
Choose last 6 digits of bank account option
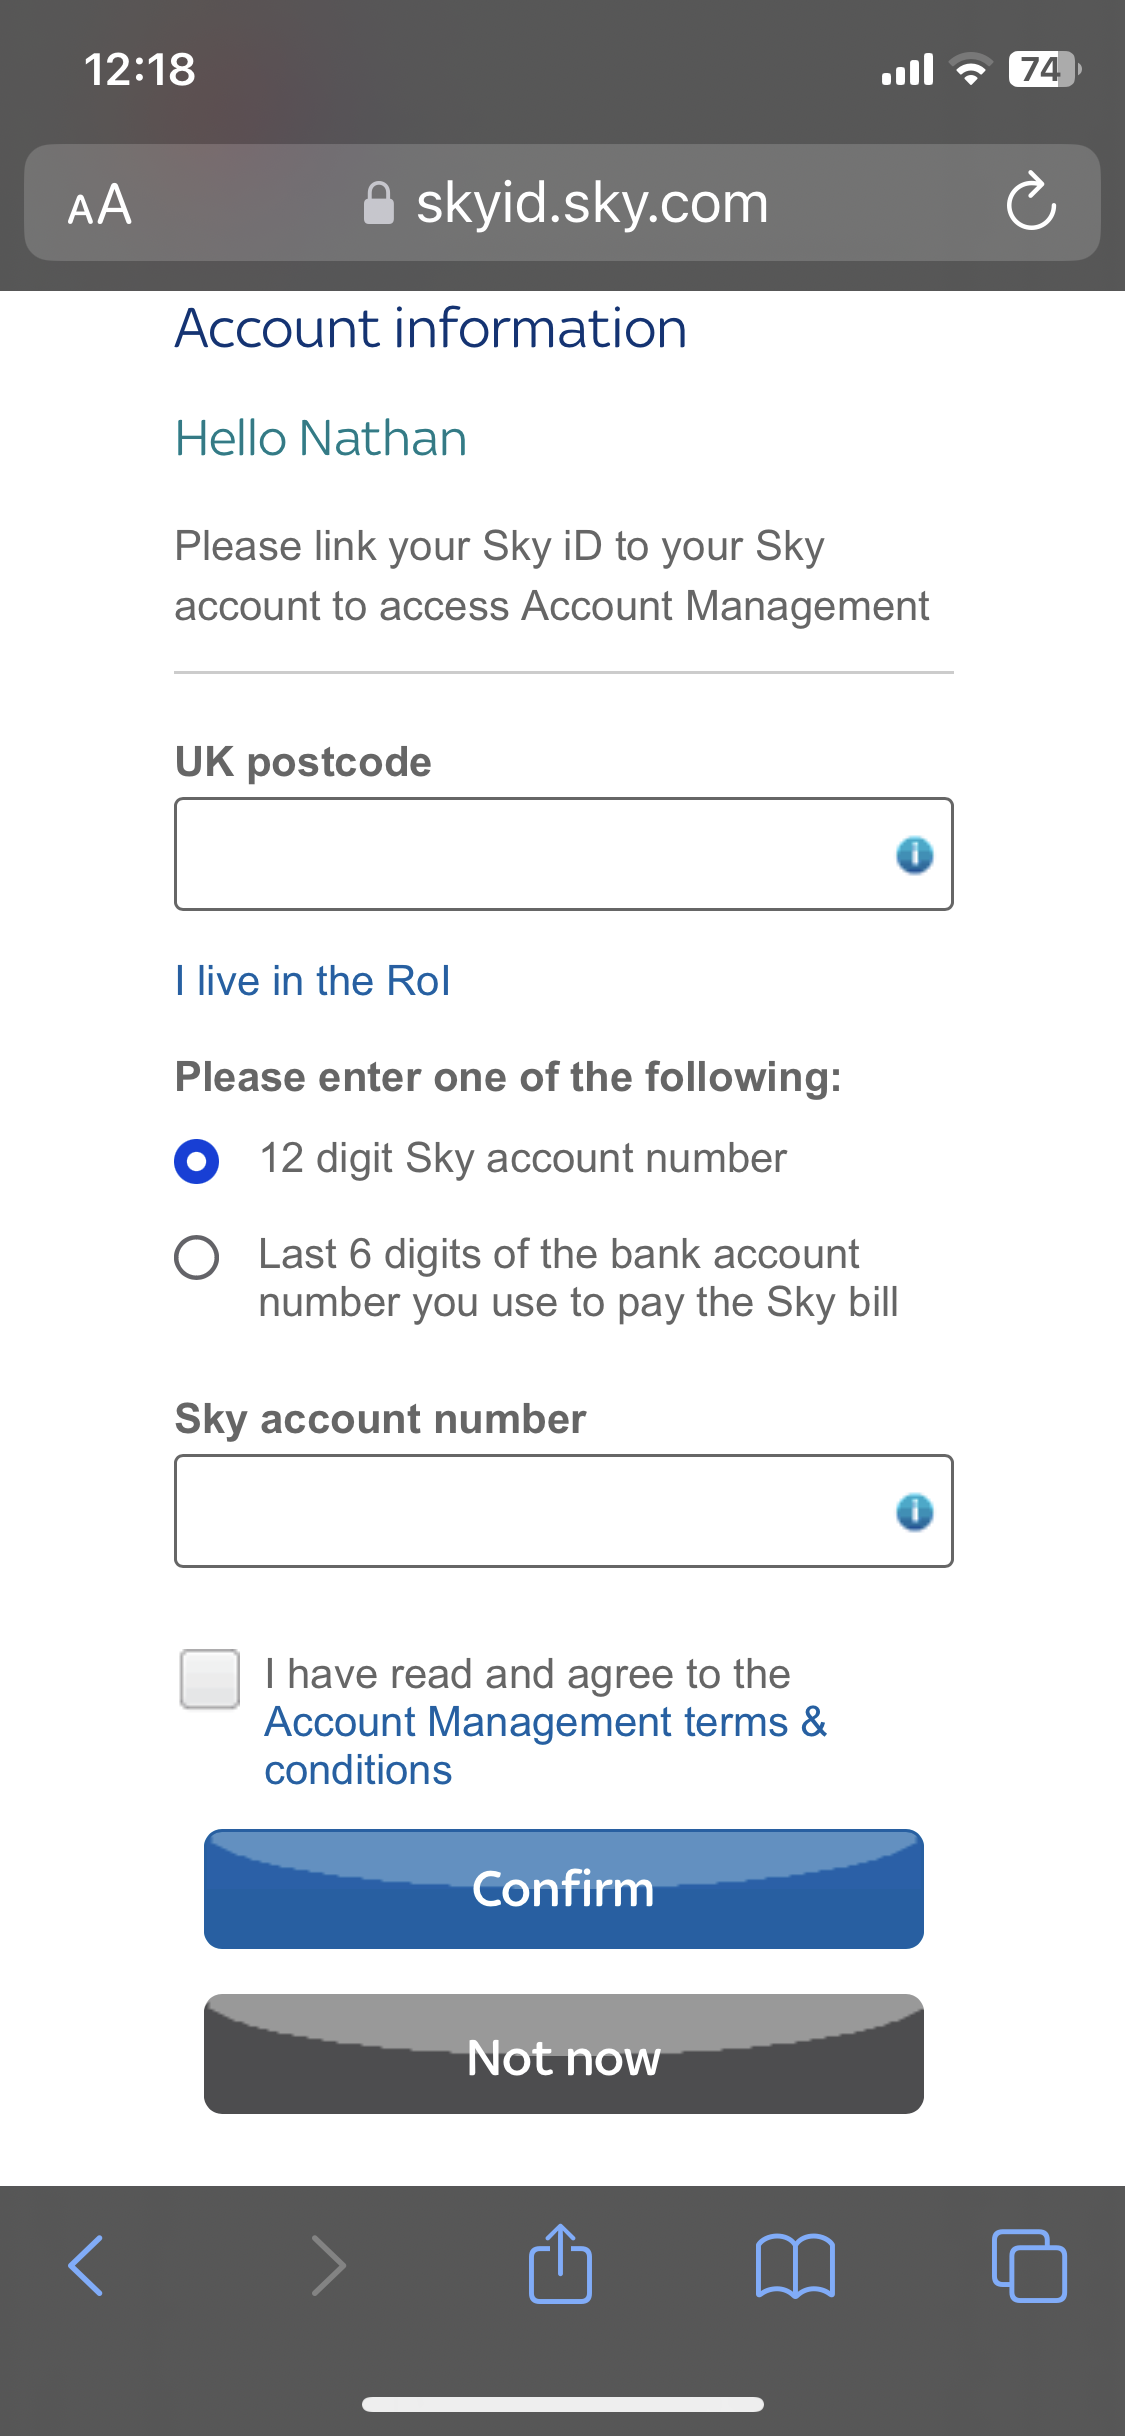coord(197,1260)
